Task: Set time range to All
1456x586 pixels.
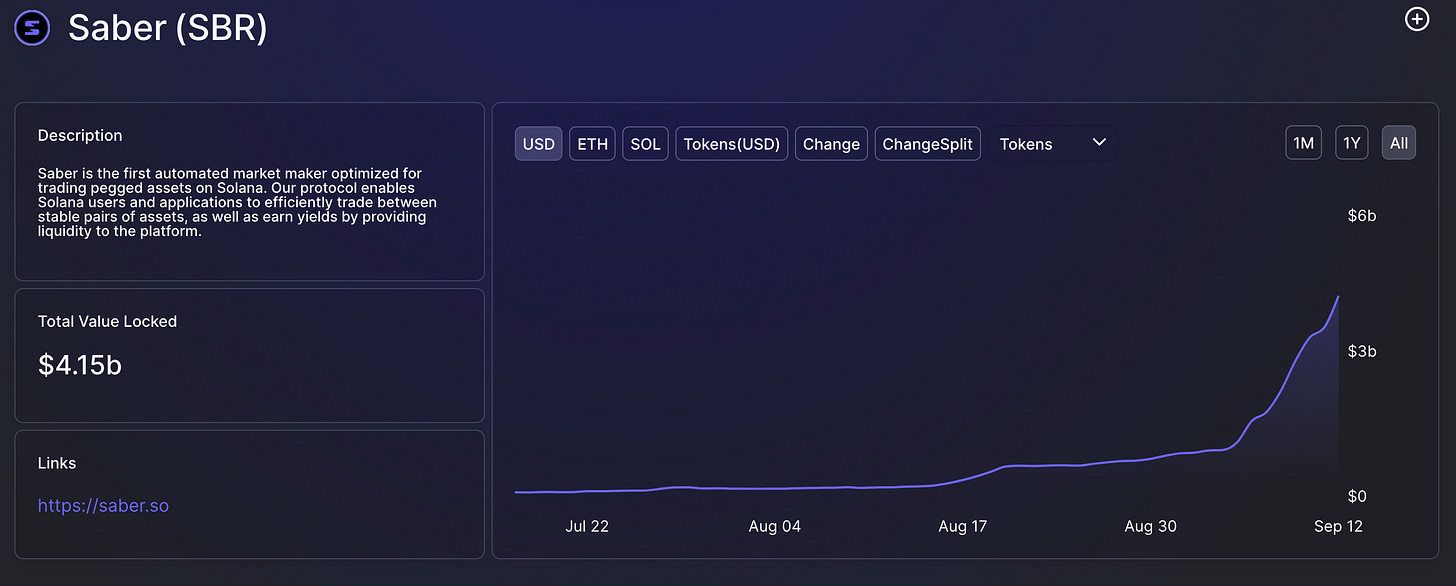Action: click(x=1399, y=143)
